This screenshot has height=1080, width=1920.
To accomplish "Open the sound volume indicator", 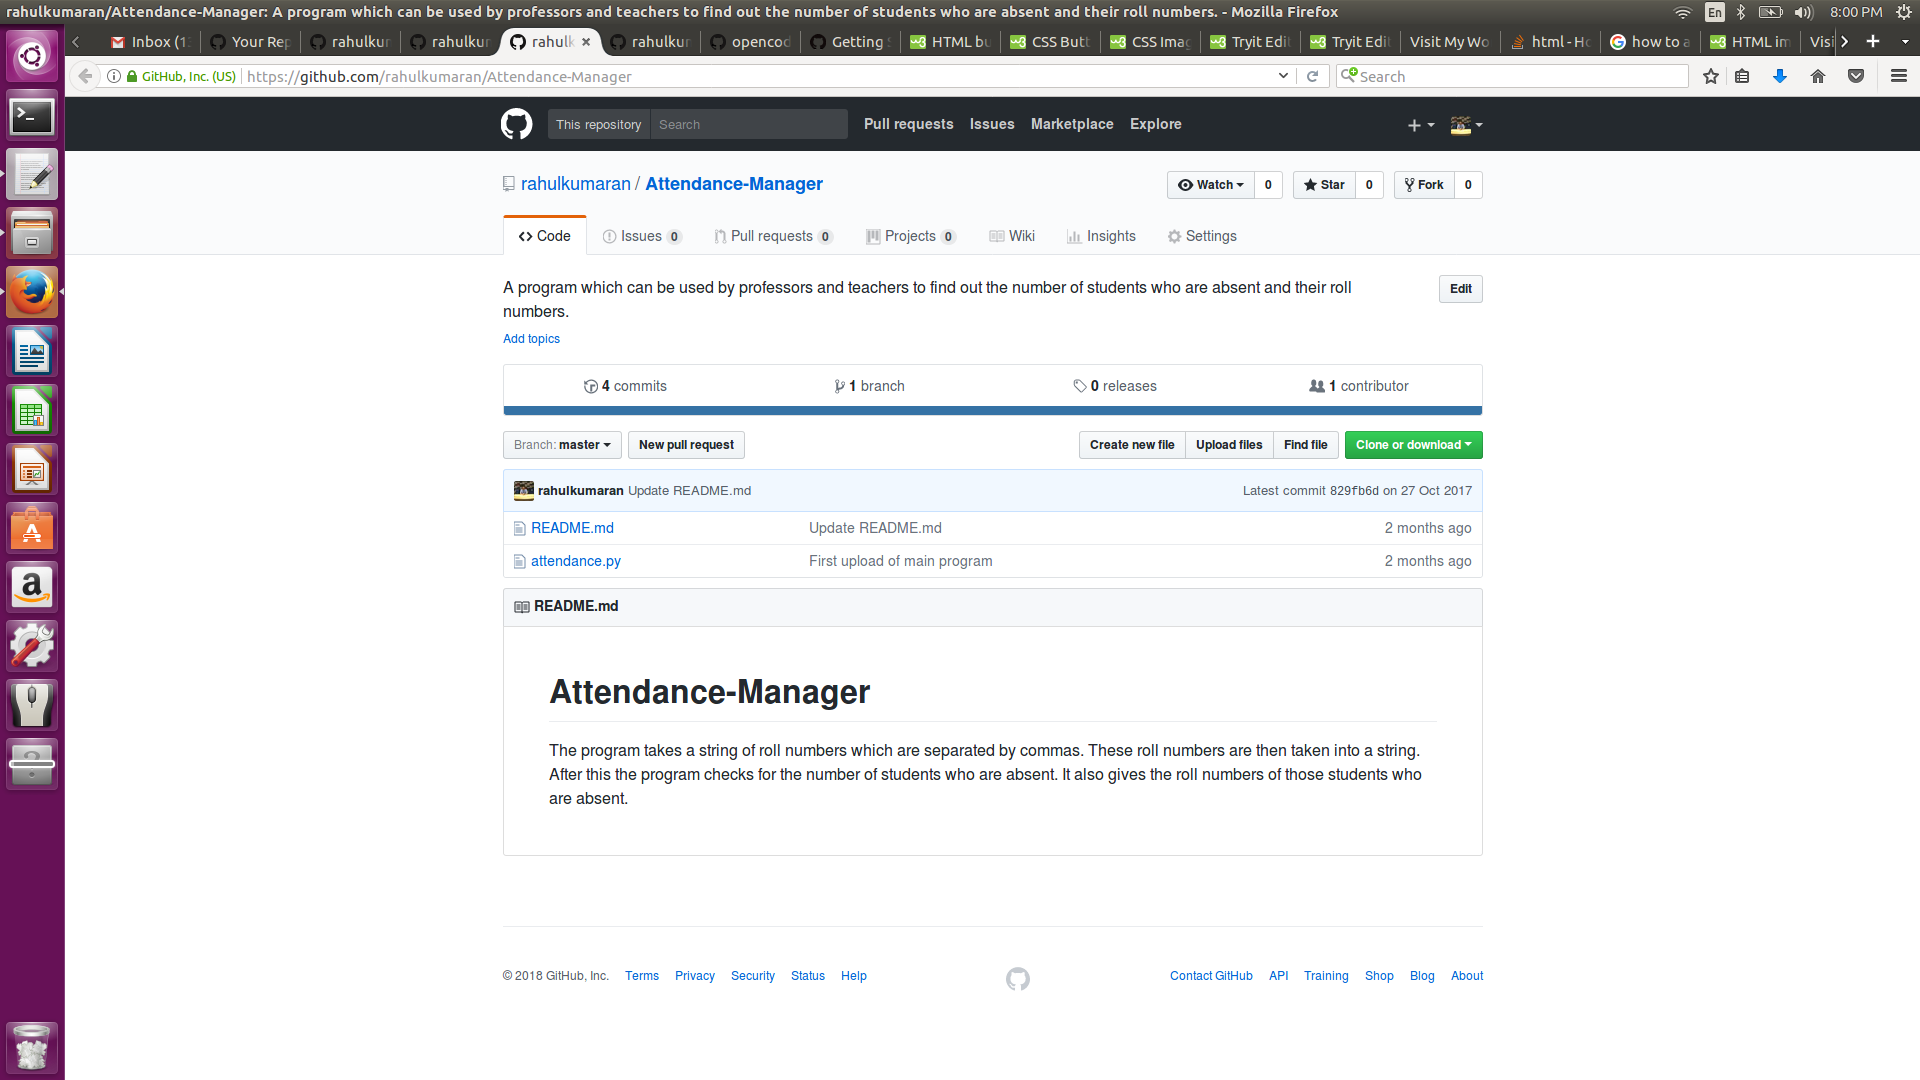I will (x=1804, y=12).
